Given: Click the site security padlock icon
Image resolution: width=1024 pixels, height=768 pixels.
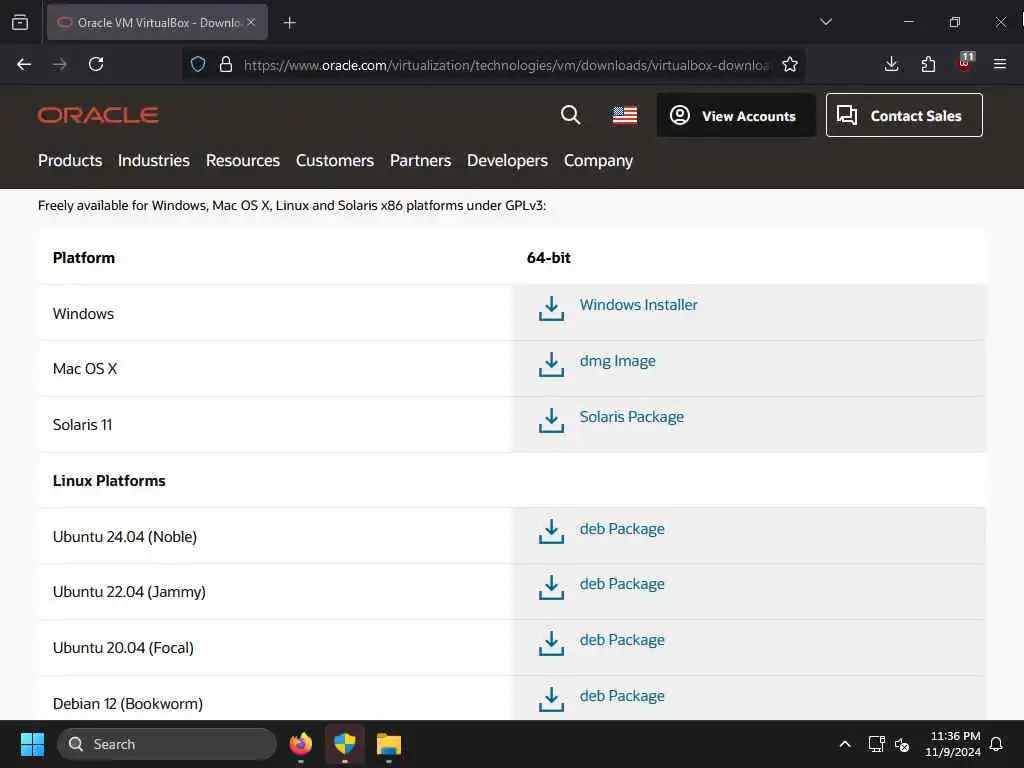Looking at the screenshot, I should pos(226,64).
